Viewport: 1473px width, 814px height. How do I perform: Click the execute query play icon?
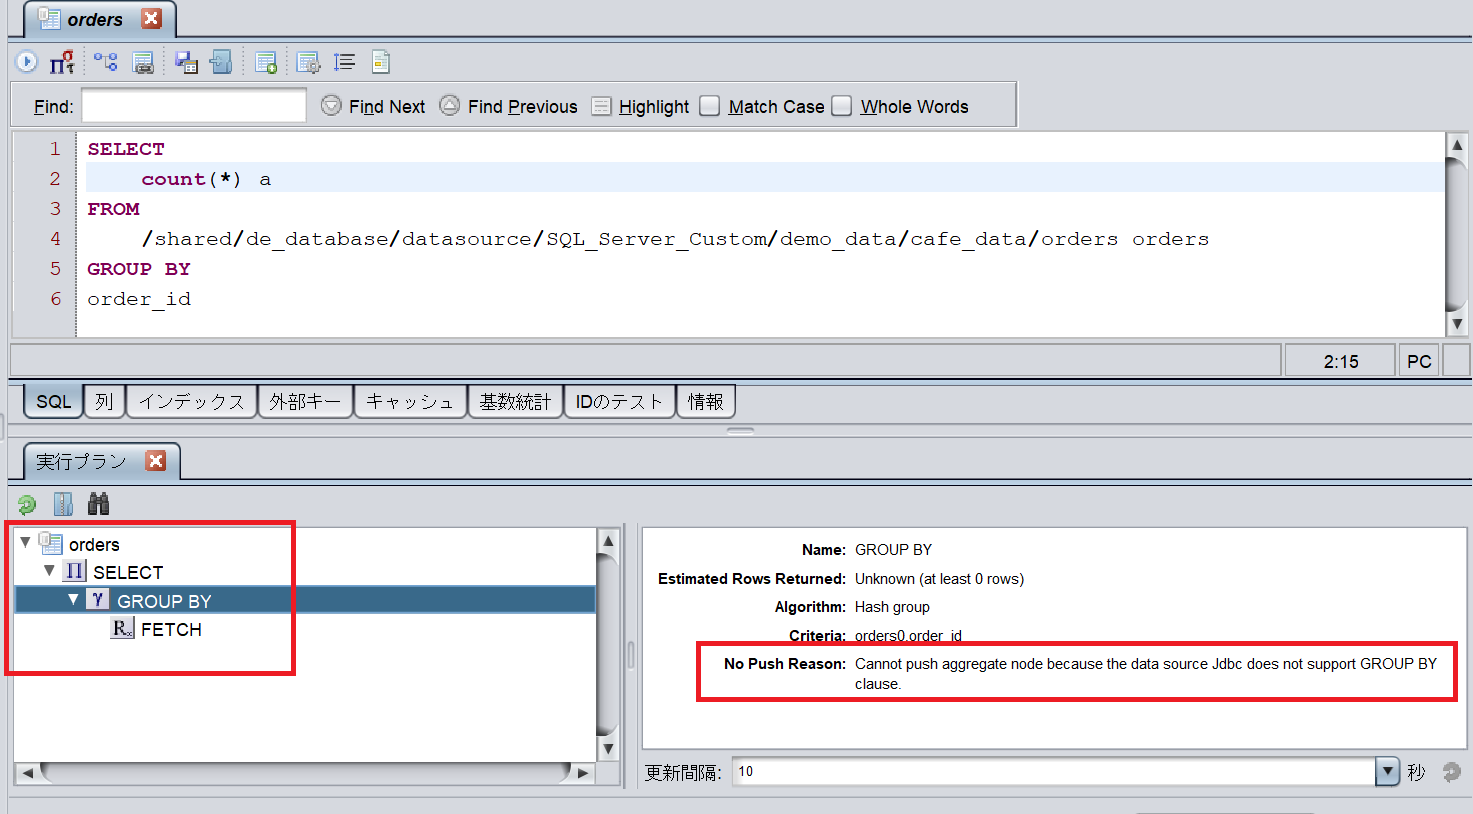[26, 62]
